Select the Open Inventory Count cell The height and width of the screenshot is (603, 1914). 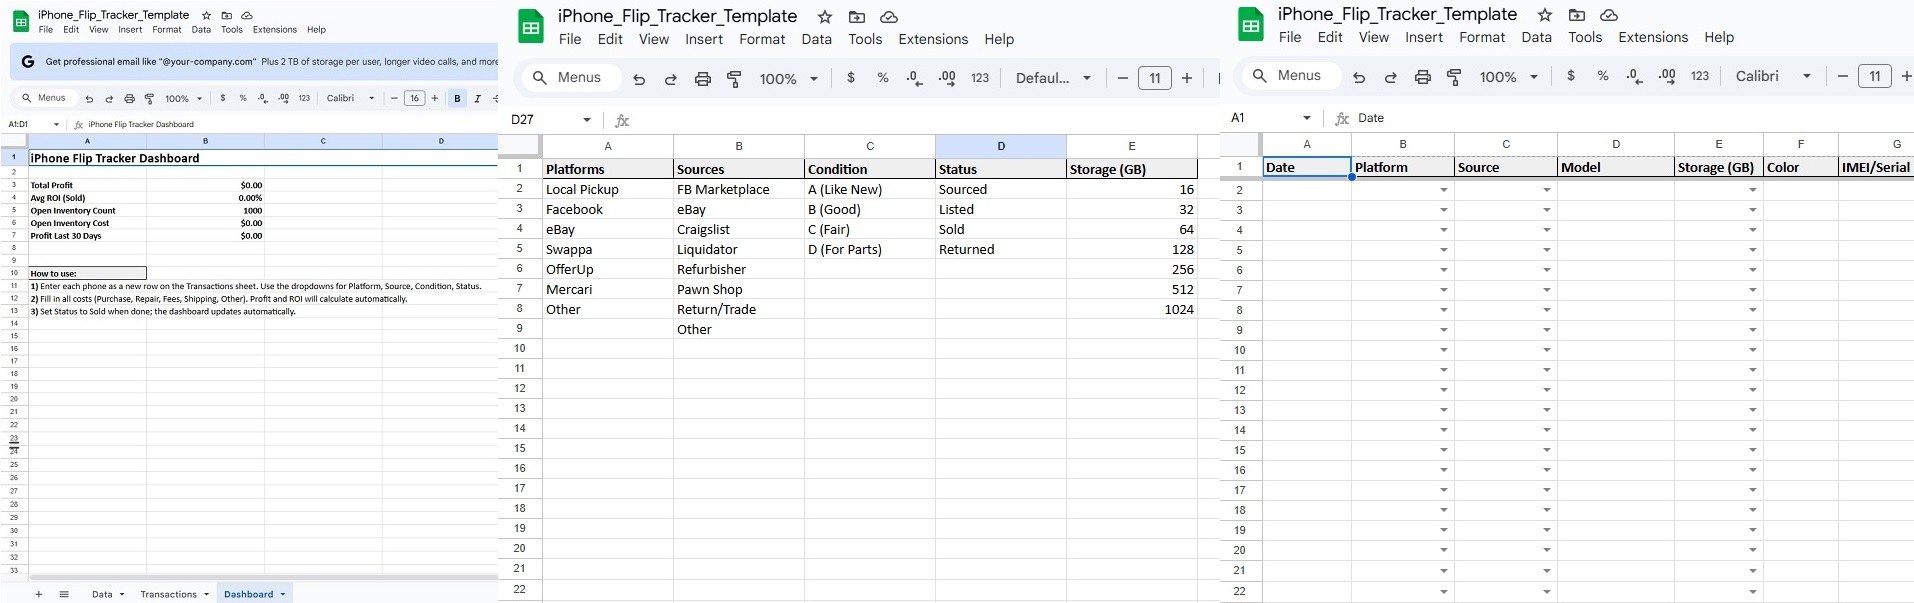pyautogui.click(x=87, y=210)
